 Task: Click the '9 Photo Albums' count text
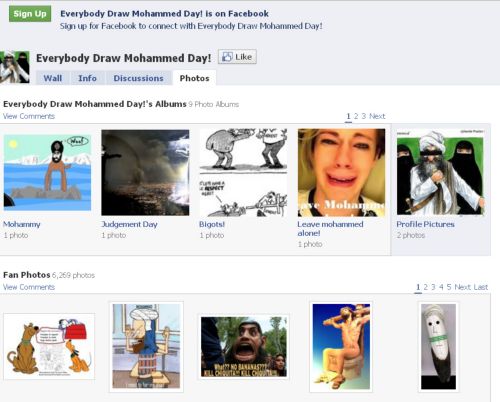tap(214, 104)
